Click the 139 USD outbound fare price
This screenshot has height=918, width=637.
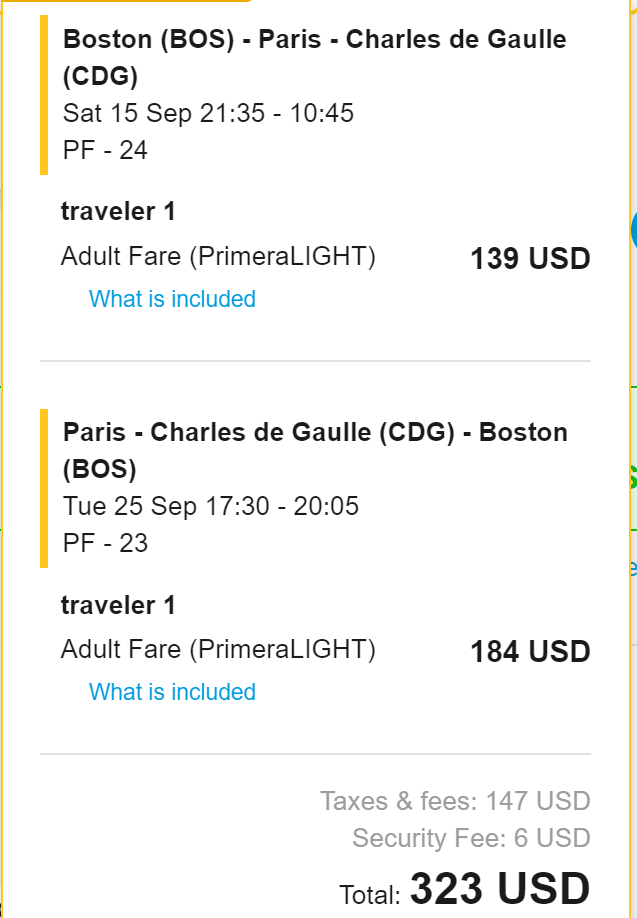coord(530,259)
